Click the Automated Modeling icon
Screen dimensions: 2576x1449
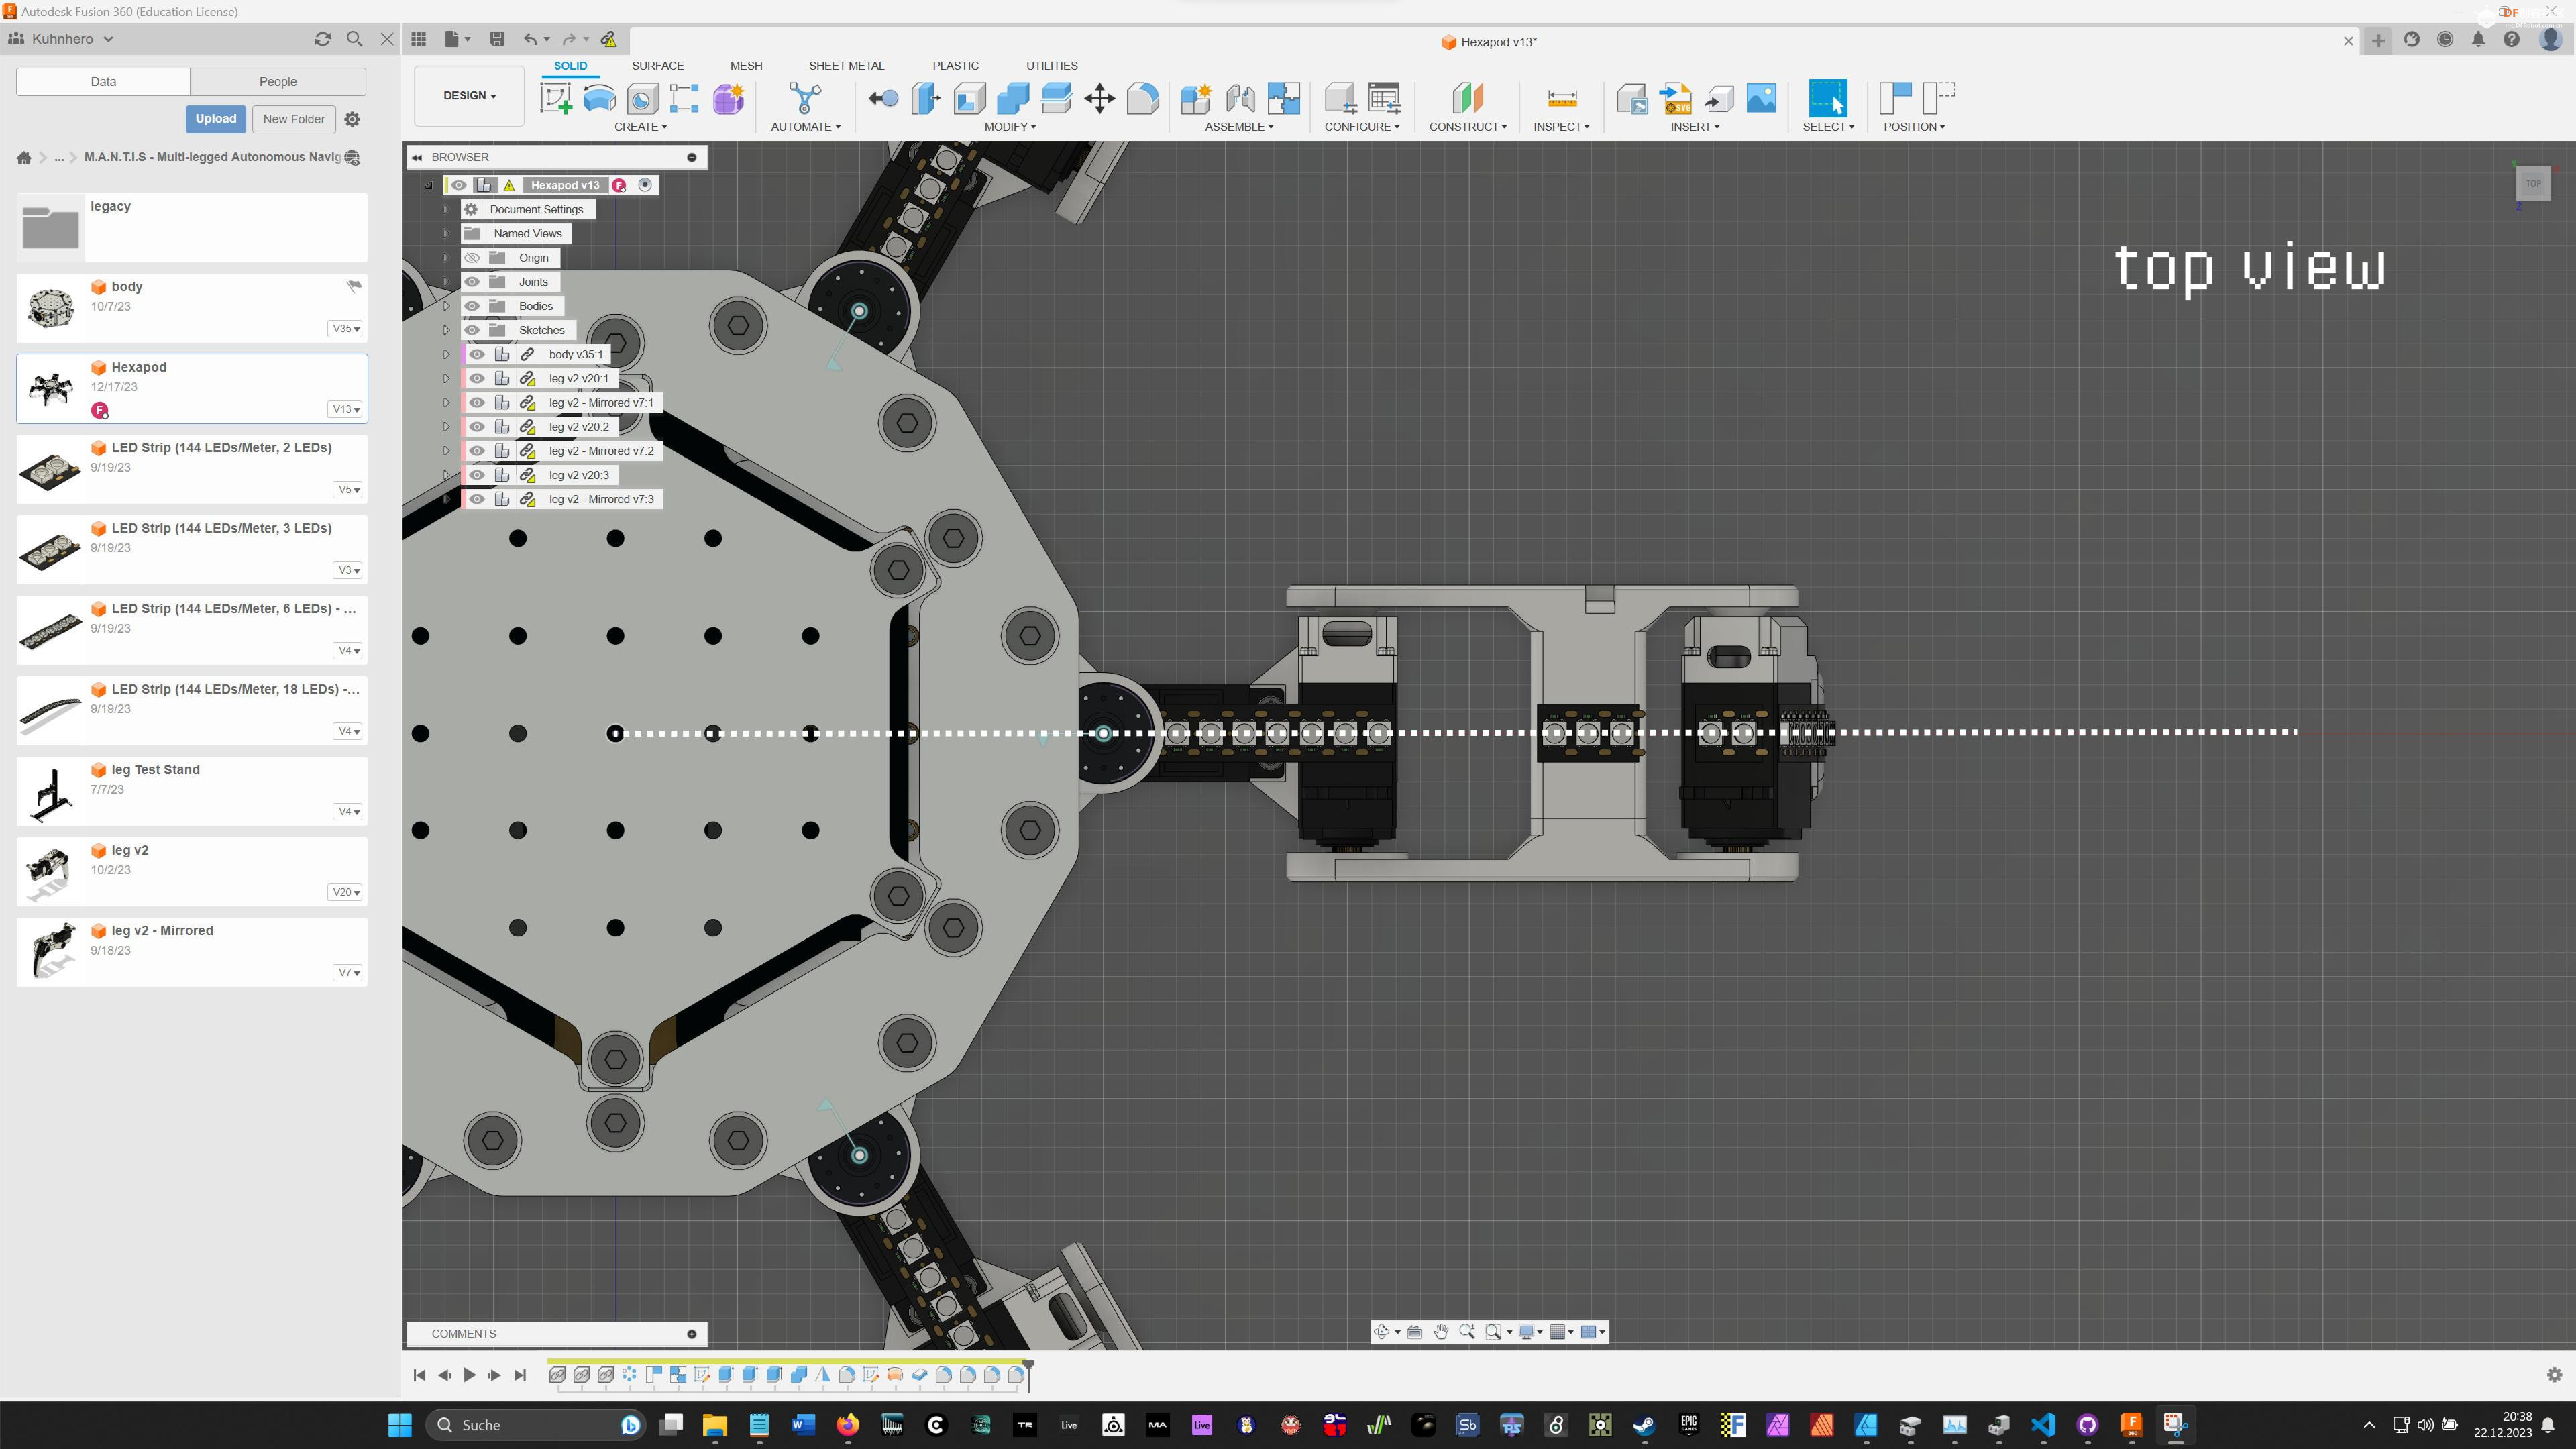[x=805, y=98]
